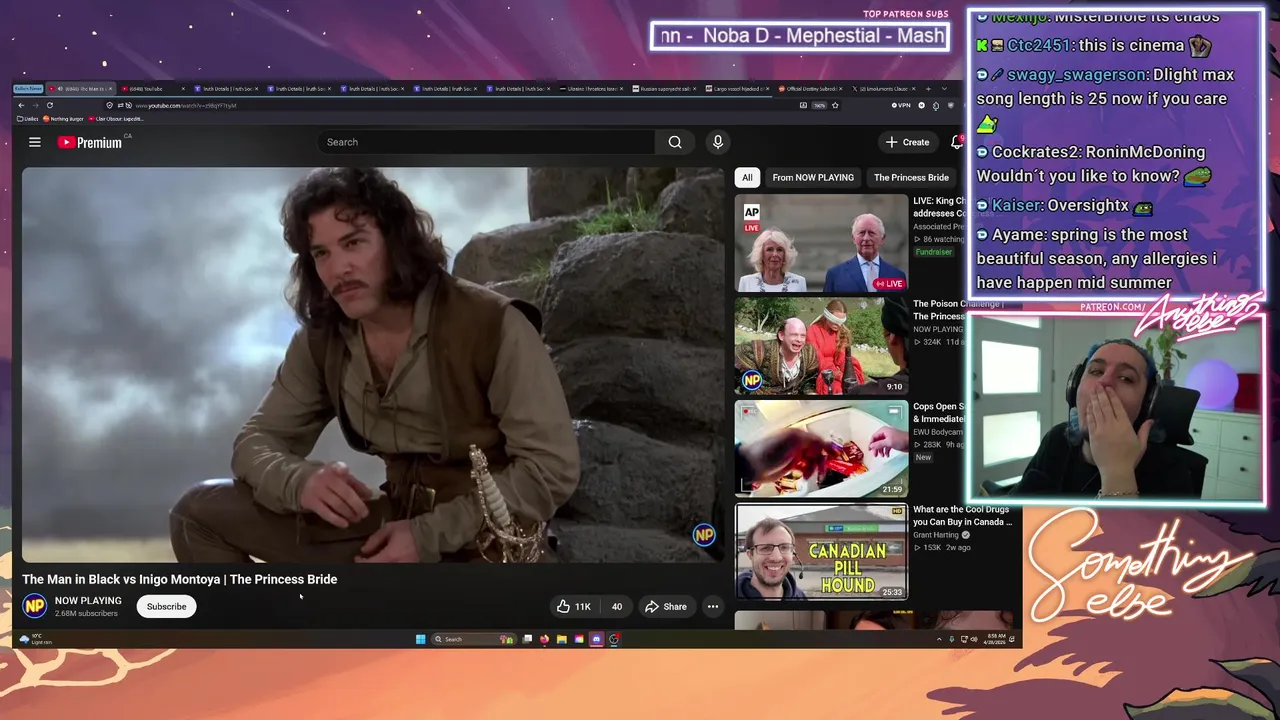The image size is (1280, 720).
Task: Open the Create menu button
Action: pyautogui.click(x=907, y=142)
